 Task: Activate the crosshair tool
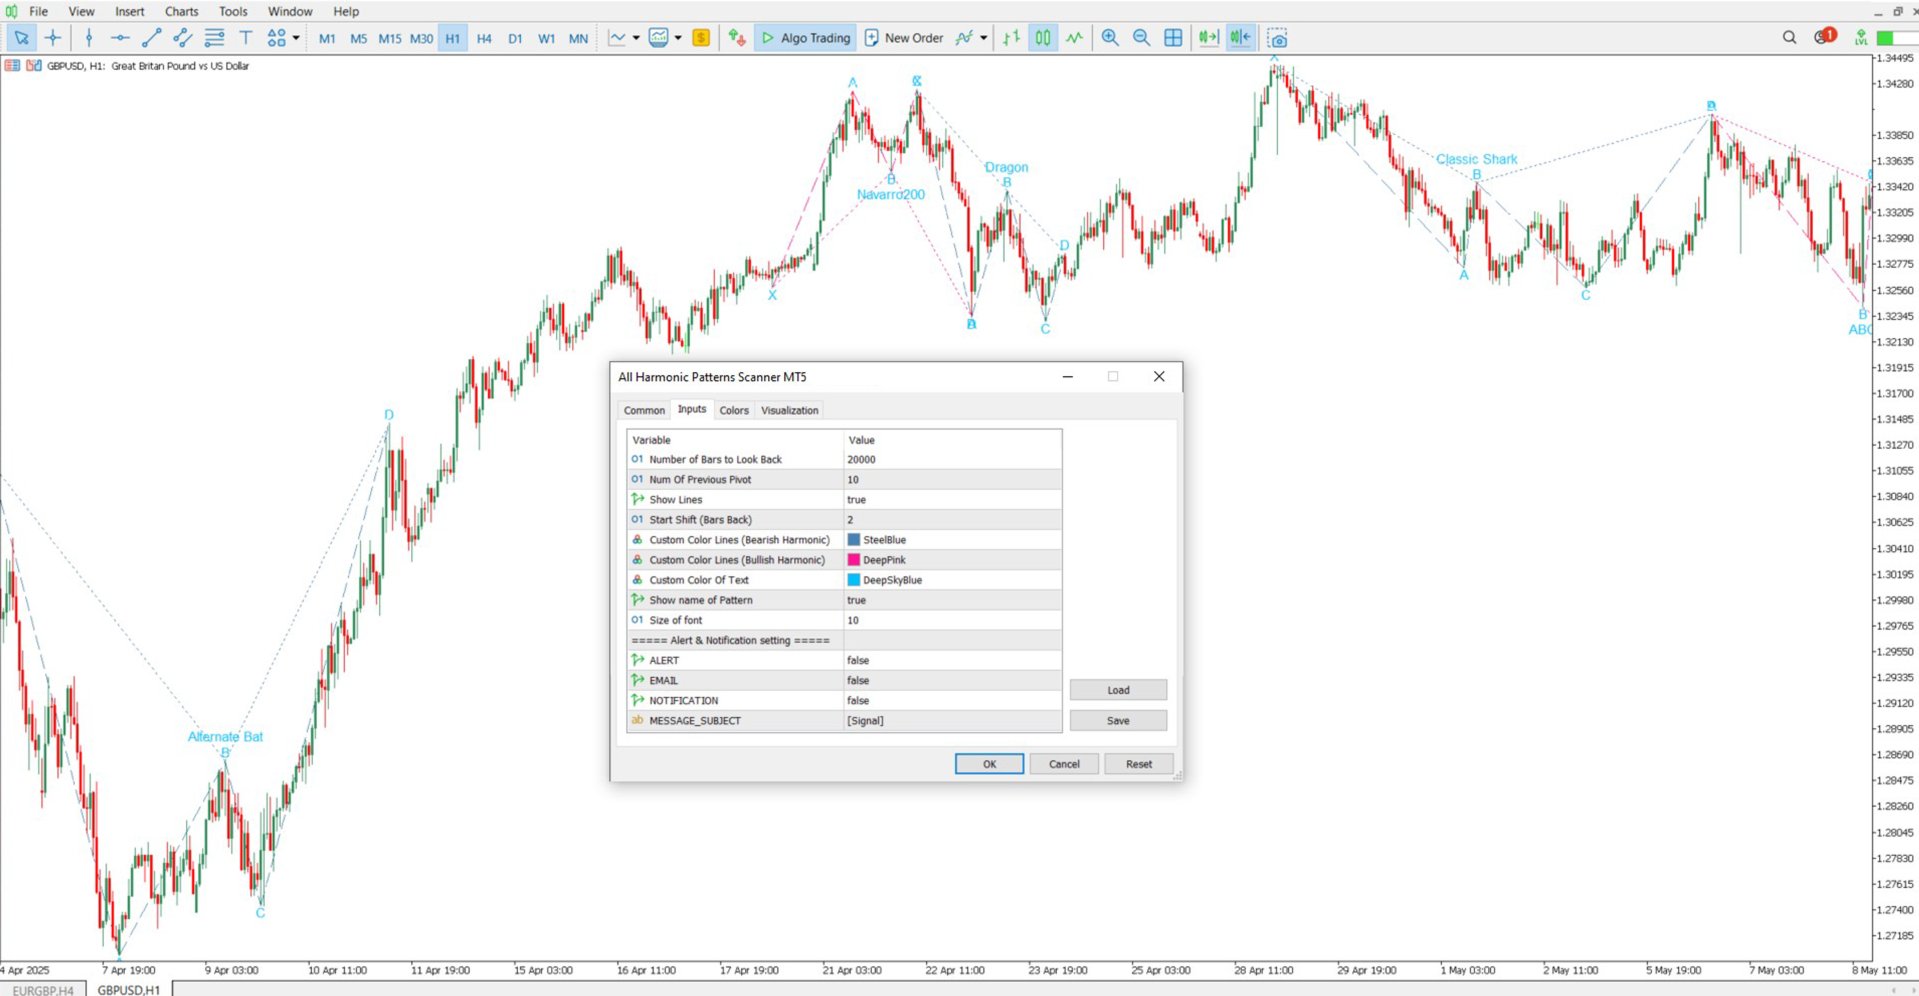[x=53, y=38]
